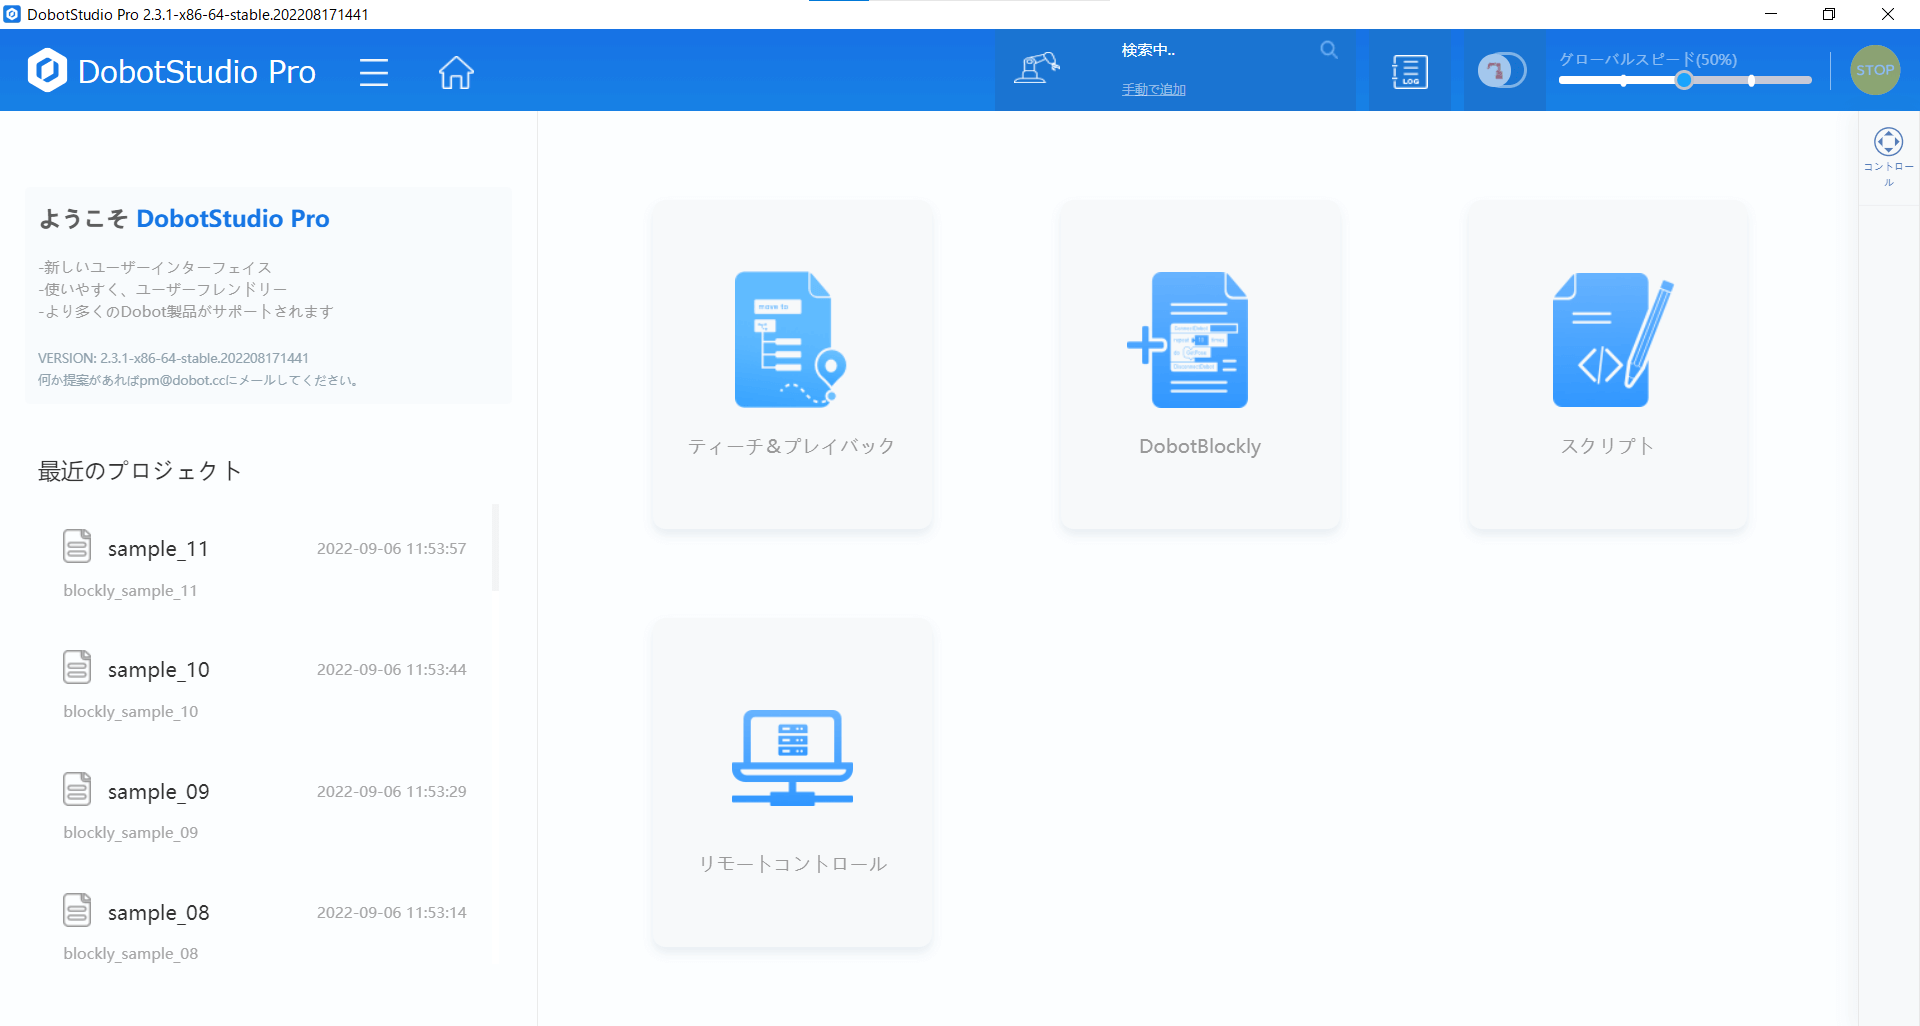Click the blockly_sample_08 path text

click(130, 954)
